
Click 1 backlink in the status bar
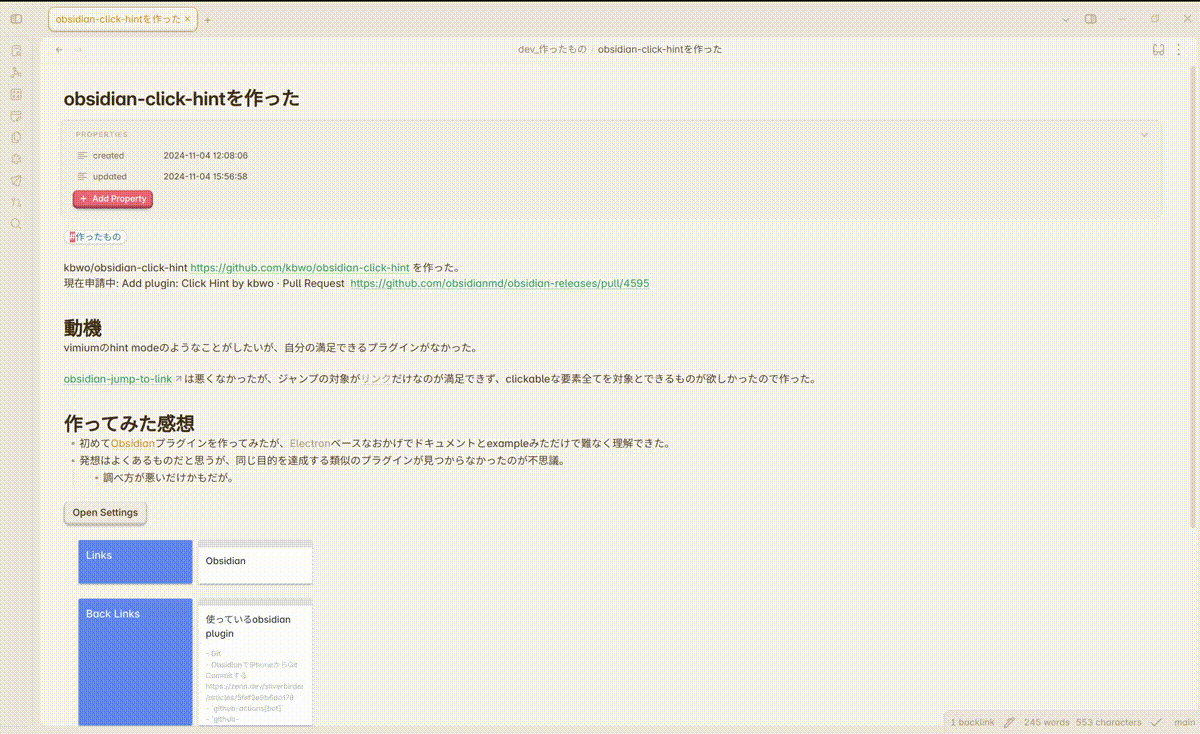[x=971, y=722]
